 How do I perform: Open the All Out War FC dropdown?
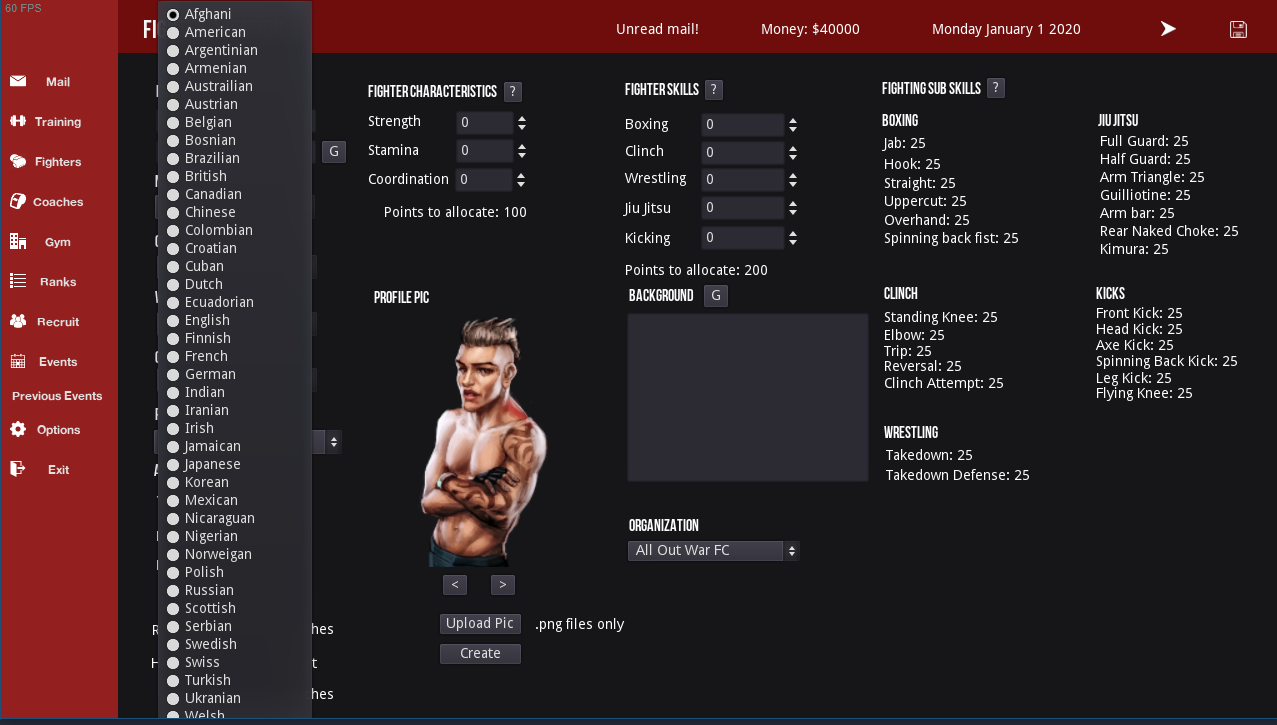coord(714,551)
